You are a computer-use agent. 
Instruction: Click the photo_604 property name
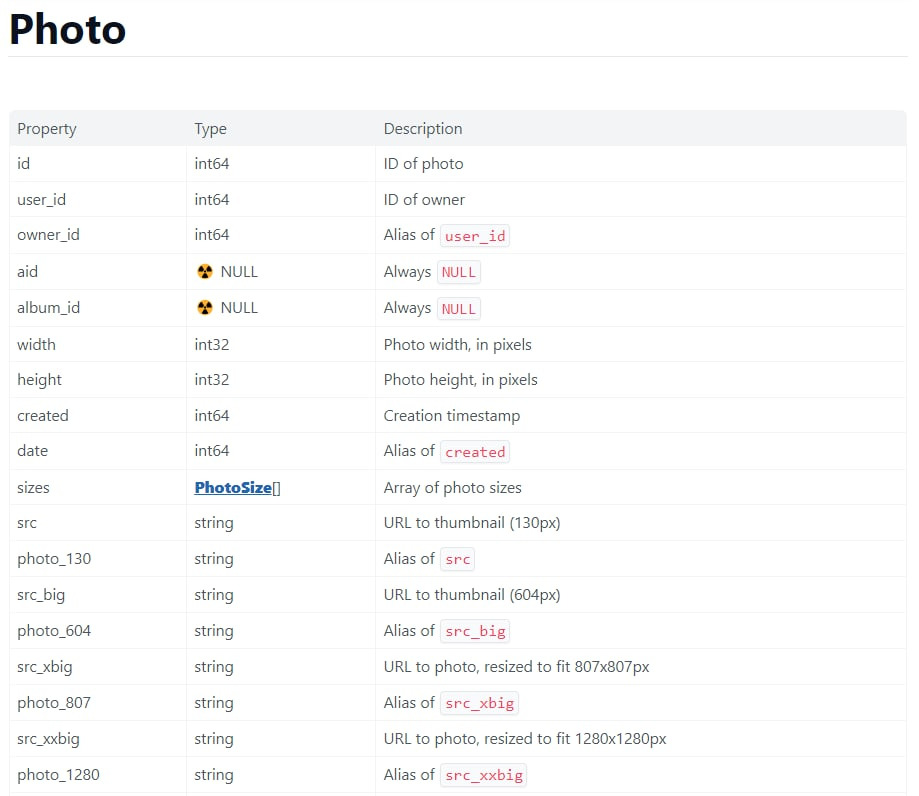pos(54,631)
